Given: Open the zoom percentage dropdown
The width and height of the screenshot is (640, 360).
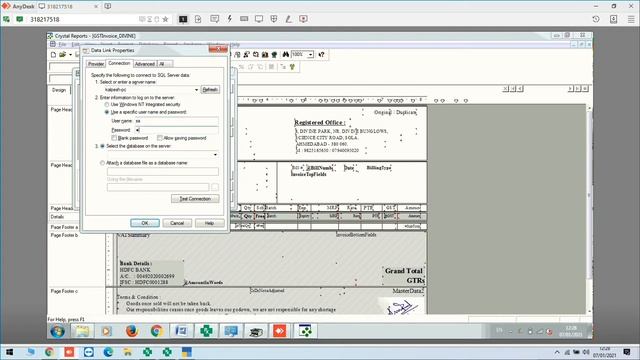Looking at the screenshot, I should 310,54.
